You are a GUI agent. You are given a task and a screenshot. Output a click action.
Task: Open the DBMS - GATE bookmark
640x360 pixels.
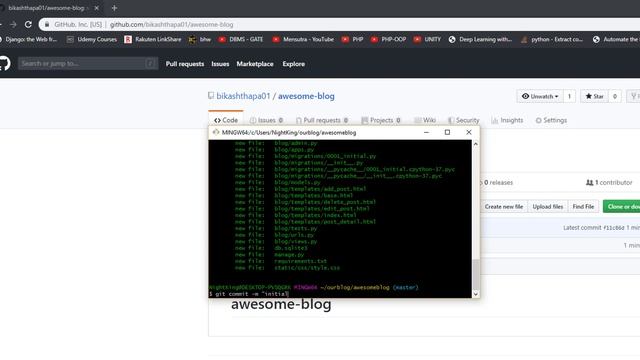point(241,39)
